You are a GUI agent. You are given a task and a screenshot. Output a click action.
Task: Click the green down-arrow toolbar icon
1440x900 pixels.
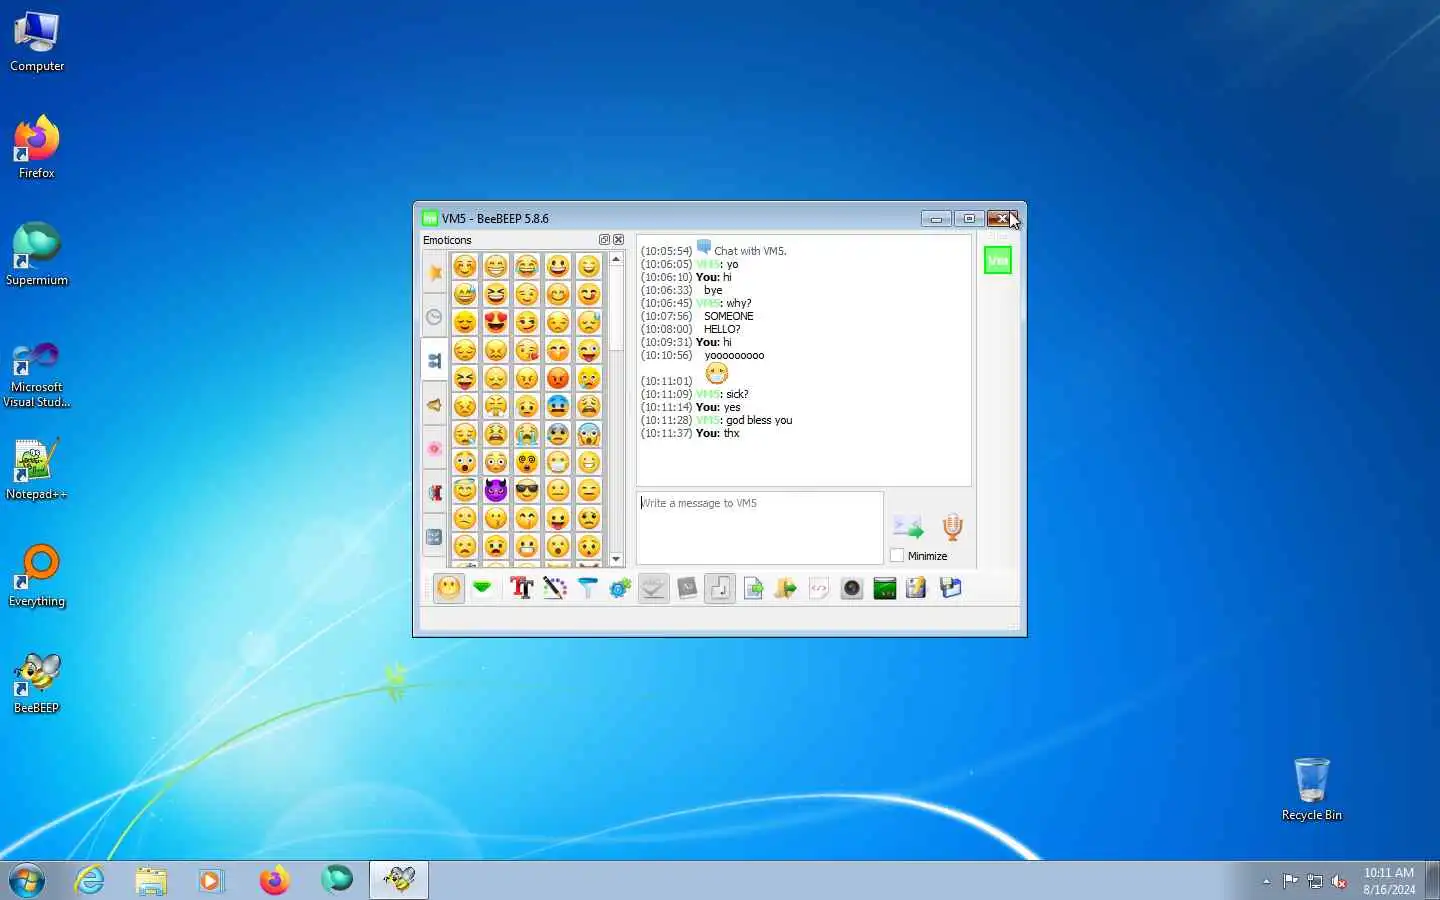click(x=482, y=588)
